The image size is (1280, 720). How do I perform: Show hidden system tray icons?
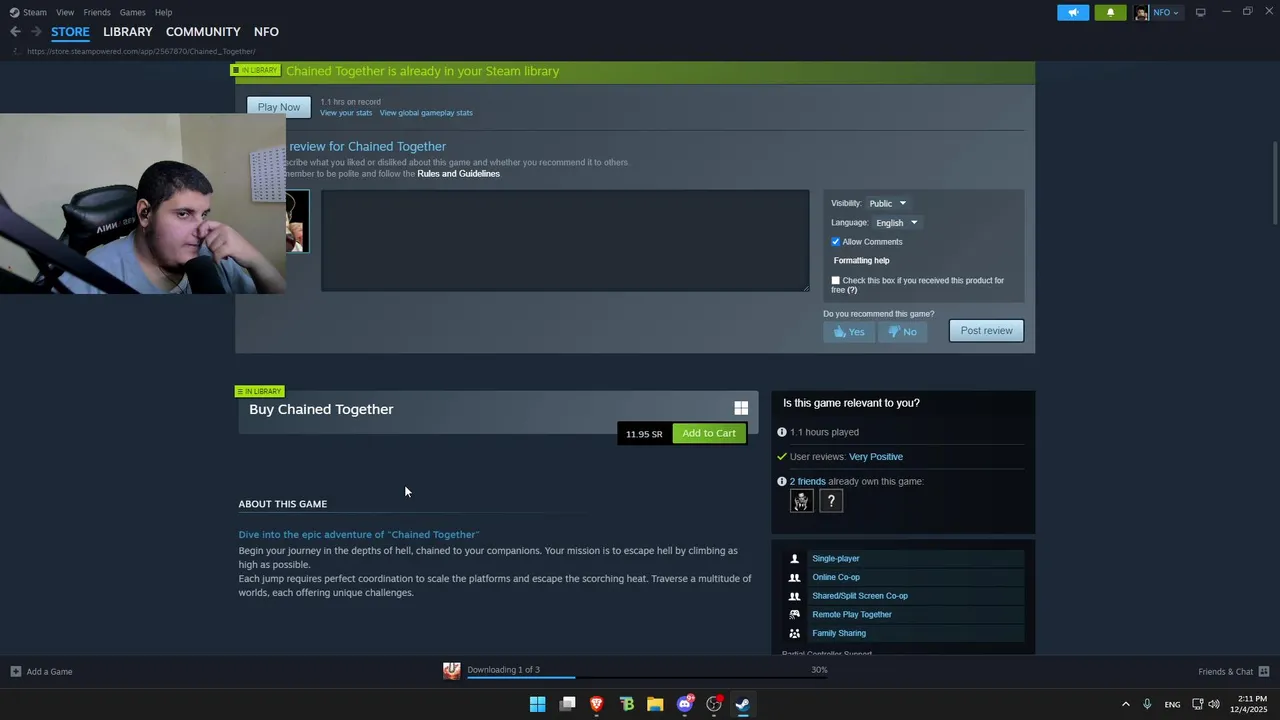(x=1125, y=704)
